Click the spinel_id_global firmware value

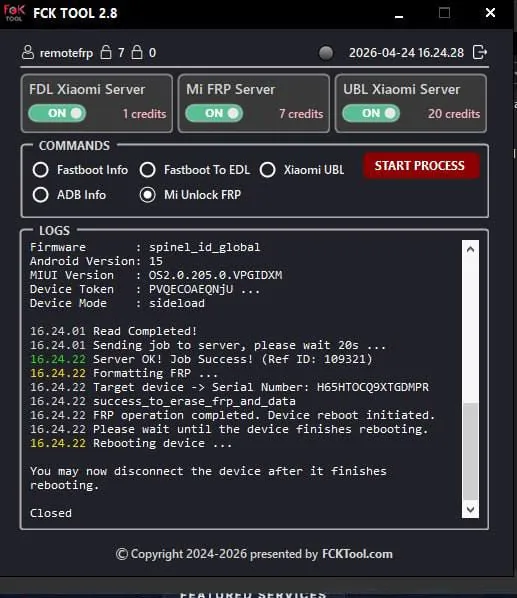204,247
